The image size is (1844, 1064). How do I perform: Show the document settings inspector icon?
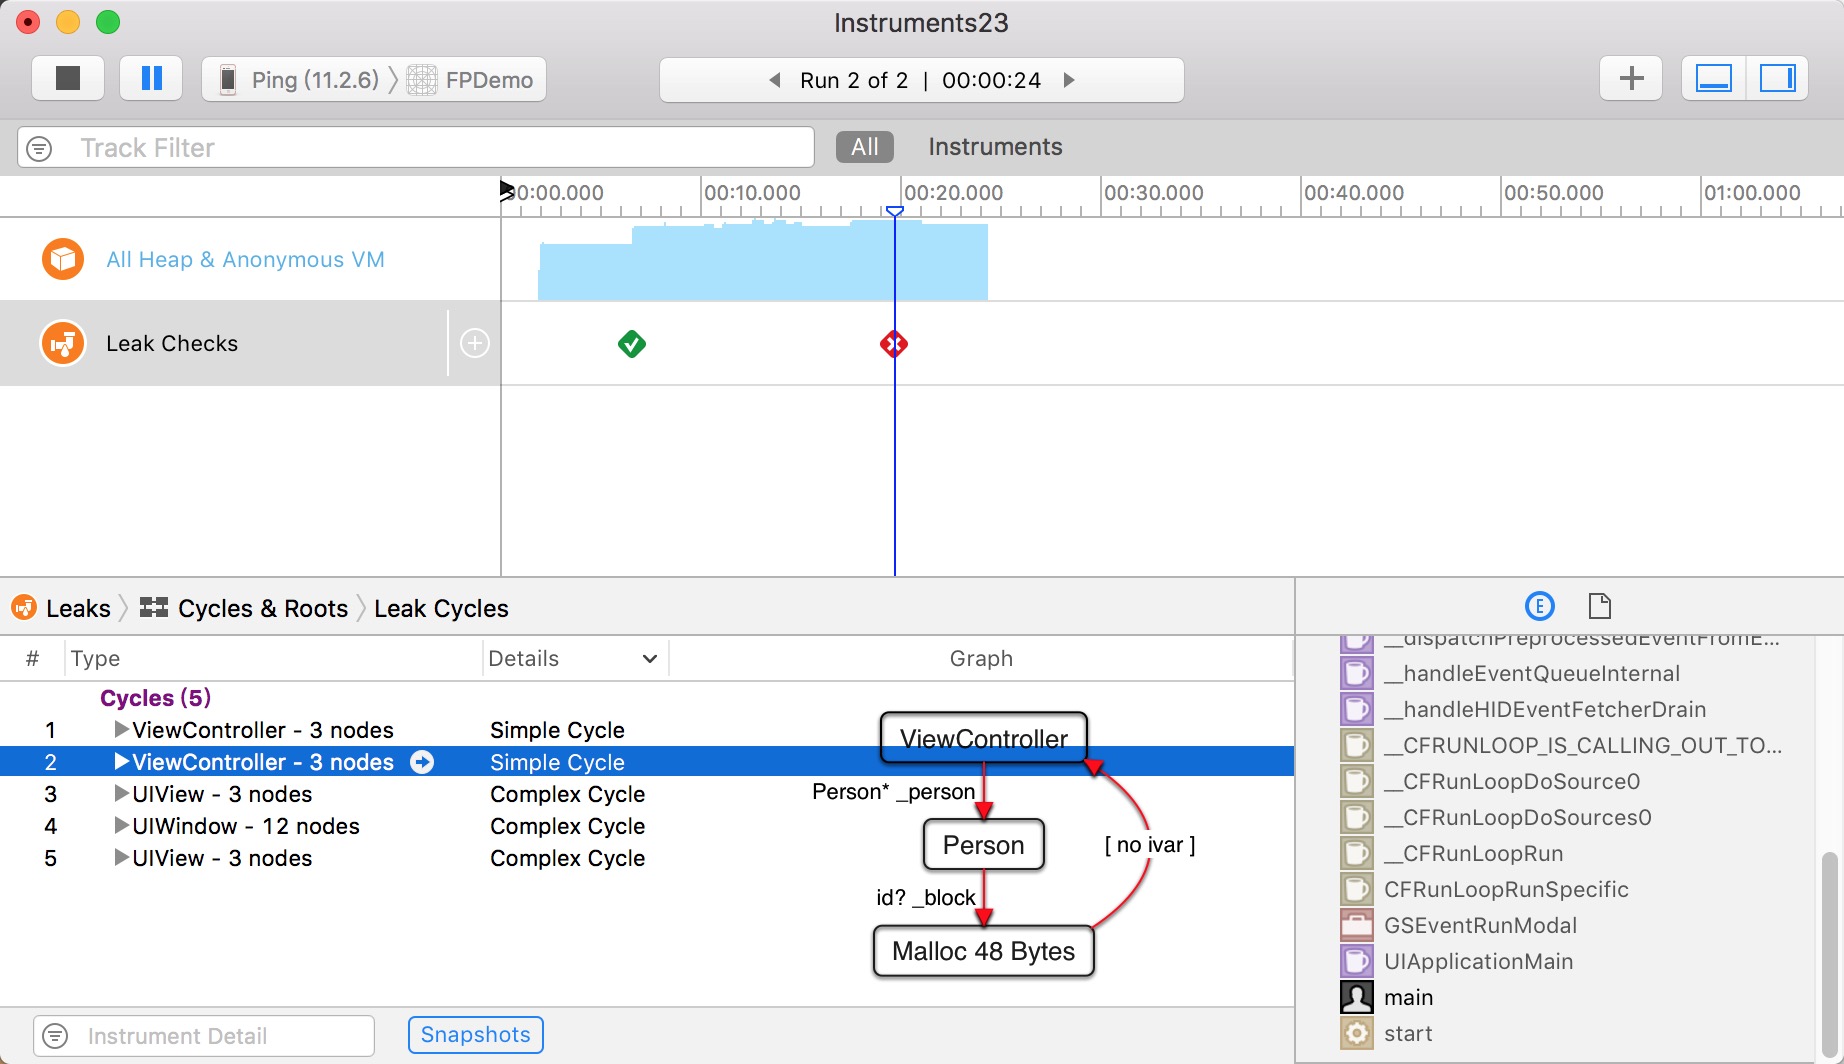tap(1599, 606)
